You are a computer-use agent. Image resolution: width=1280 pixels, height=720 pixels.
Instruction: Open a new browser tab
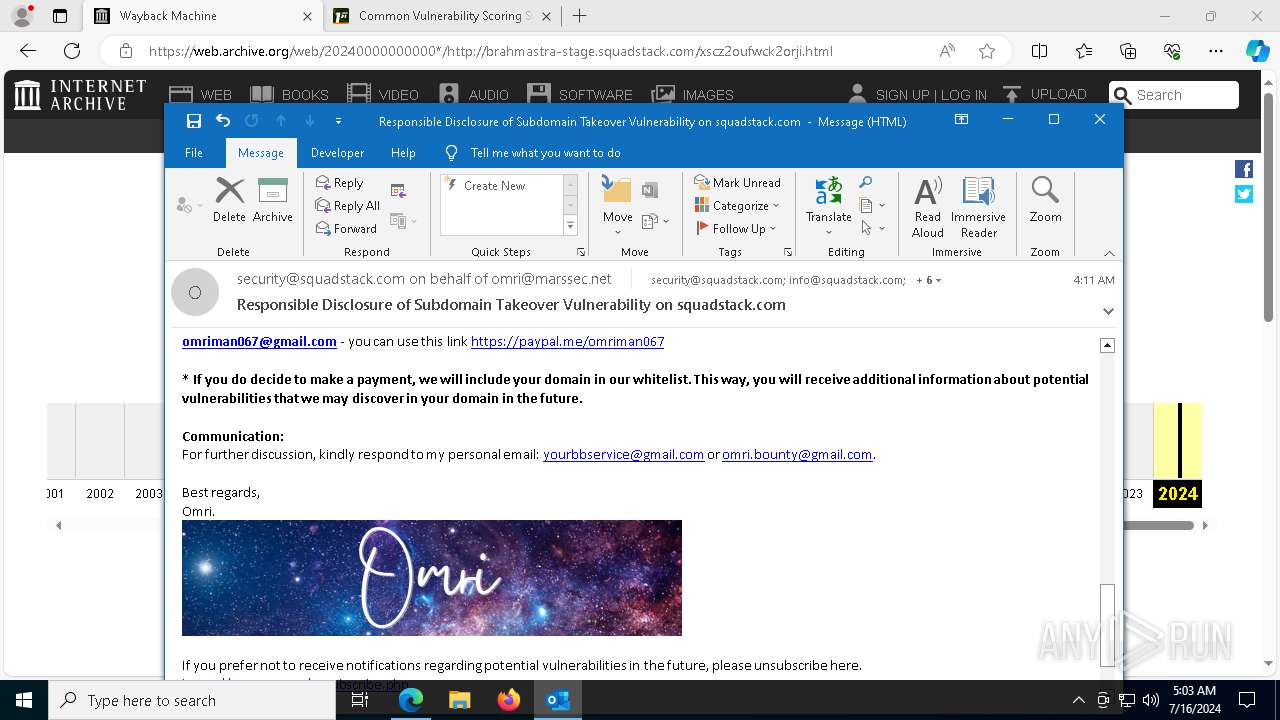click(x=579, y=16)
